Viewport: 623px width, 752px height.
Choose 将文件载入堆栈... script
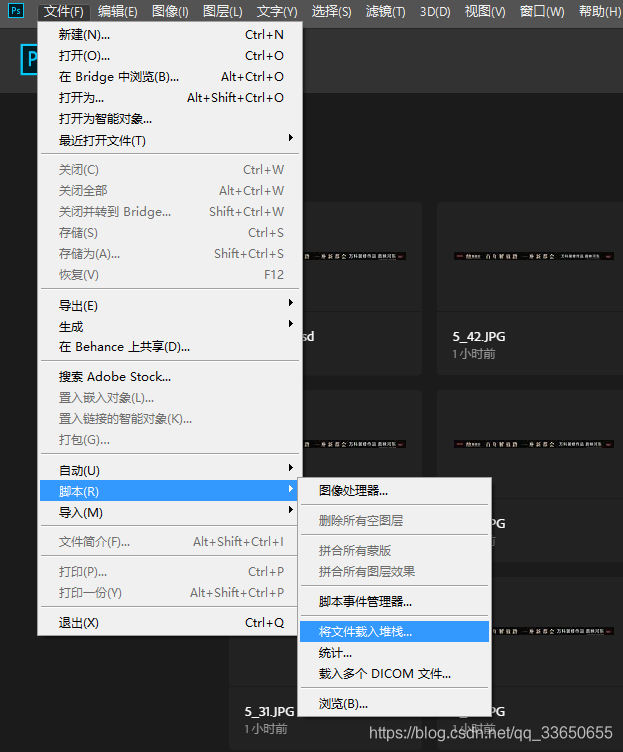394,632
